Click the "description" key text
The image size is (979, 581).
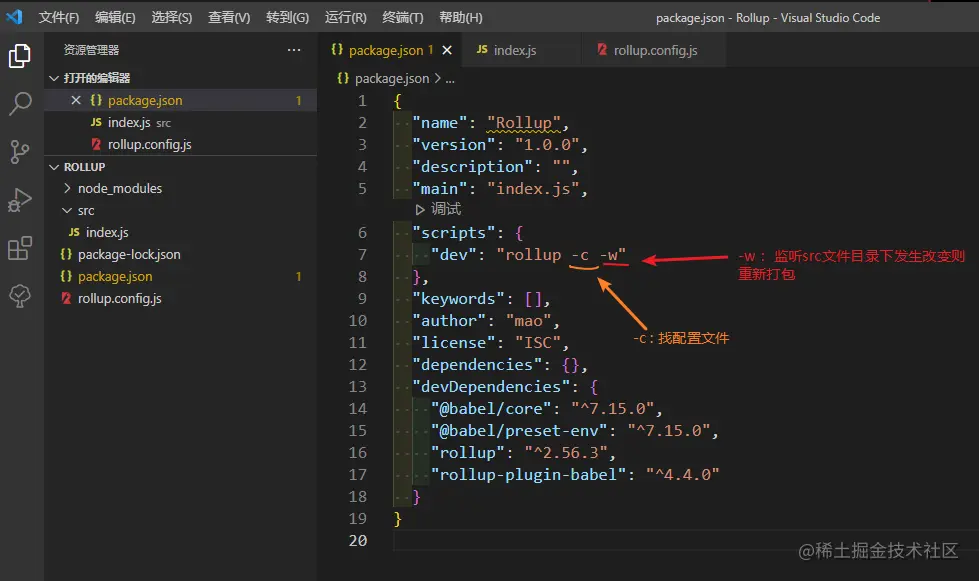click(472, 167)
